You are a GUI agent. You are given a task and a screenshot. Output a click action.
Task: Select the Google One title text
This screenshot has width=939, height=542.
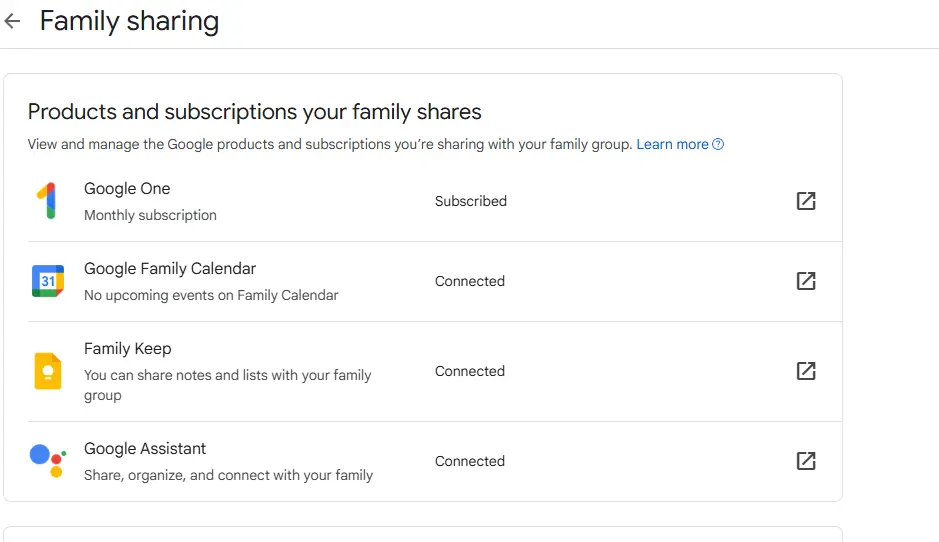point(127,189)
